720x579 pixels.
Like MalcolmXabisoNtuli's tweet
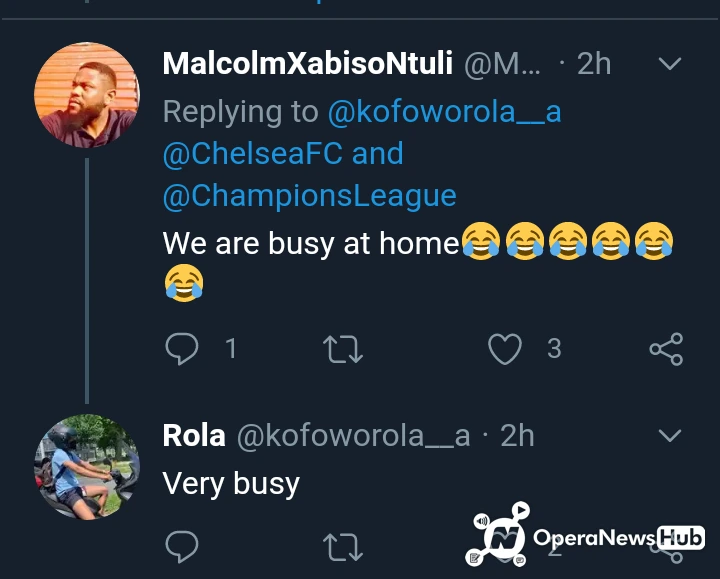(504, 348)
